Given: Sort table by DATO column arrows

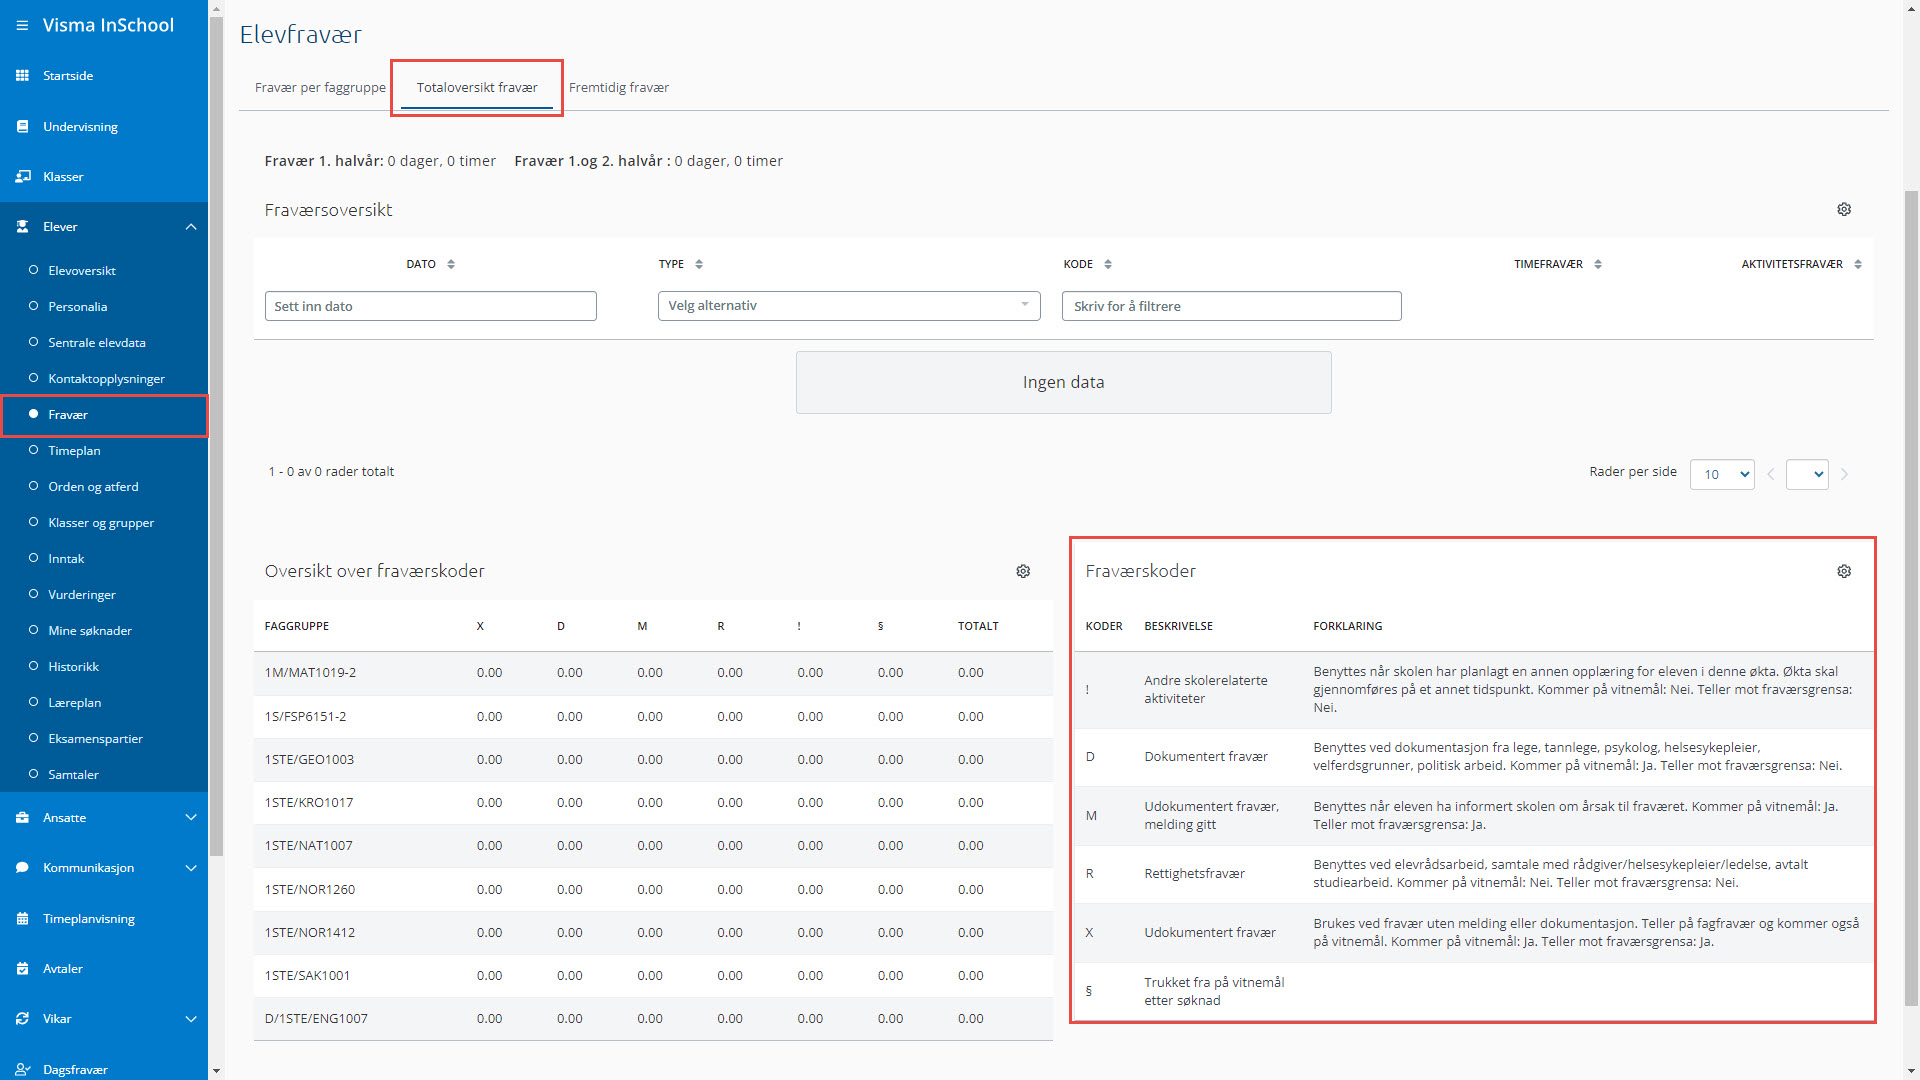Looking at the screenshot, I should pyautogui.click(x=451, y=264).
